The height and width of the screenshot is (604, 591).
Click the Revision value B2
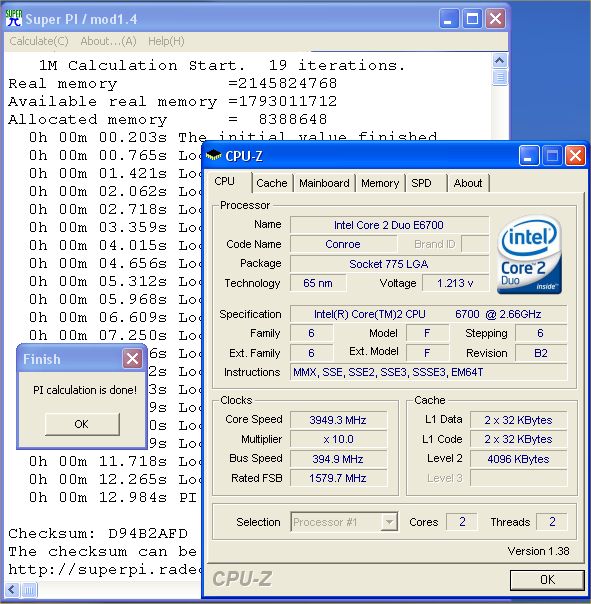(x=541, y=353)
